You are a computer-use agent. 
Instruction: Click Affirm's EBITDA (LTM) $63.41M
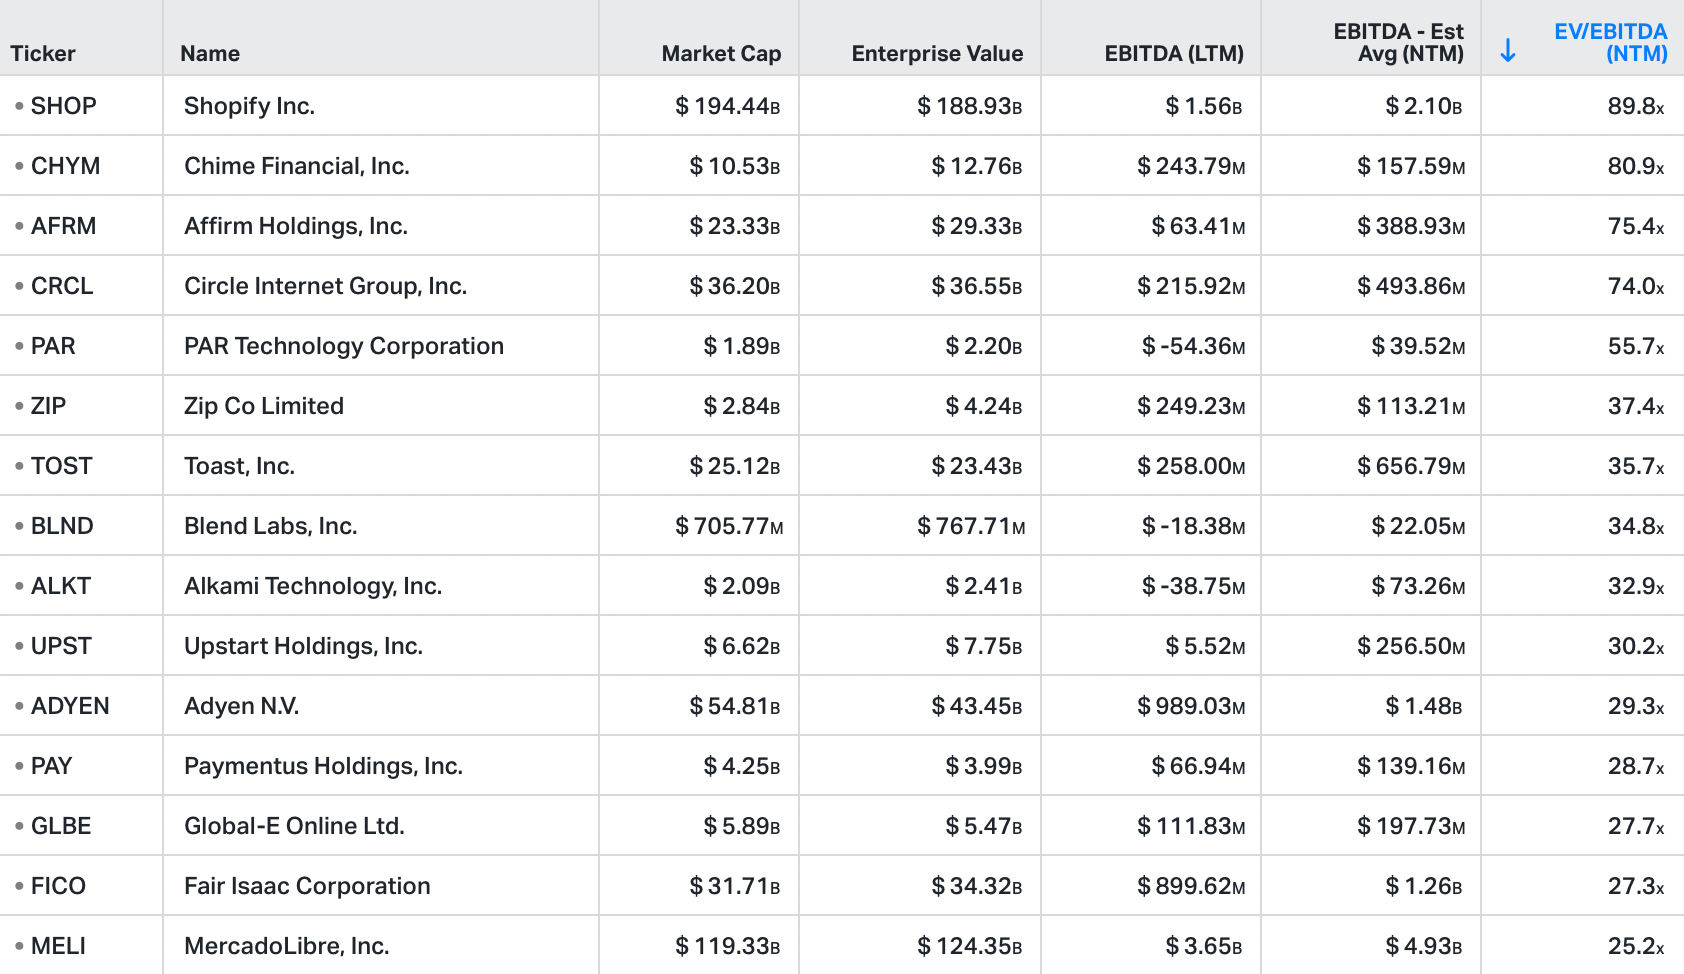point(1199,226)
